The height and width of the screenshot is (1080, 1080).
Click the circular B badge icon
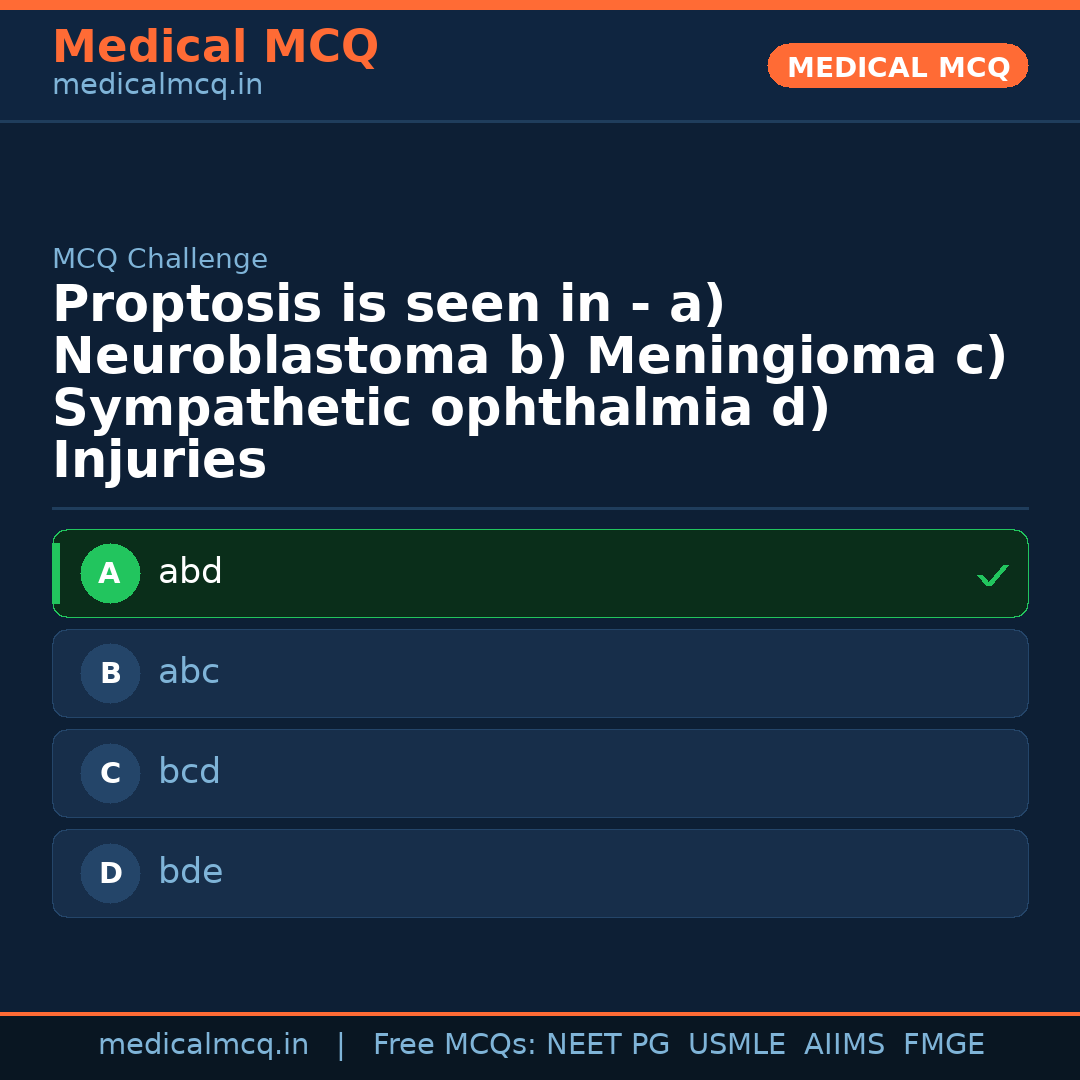(x=110, y=673)
